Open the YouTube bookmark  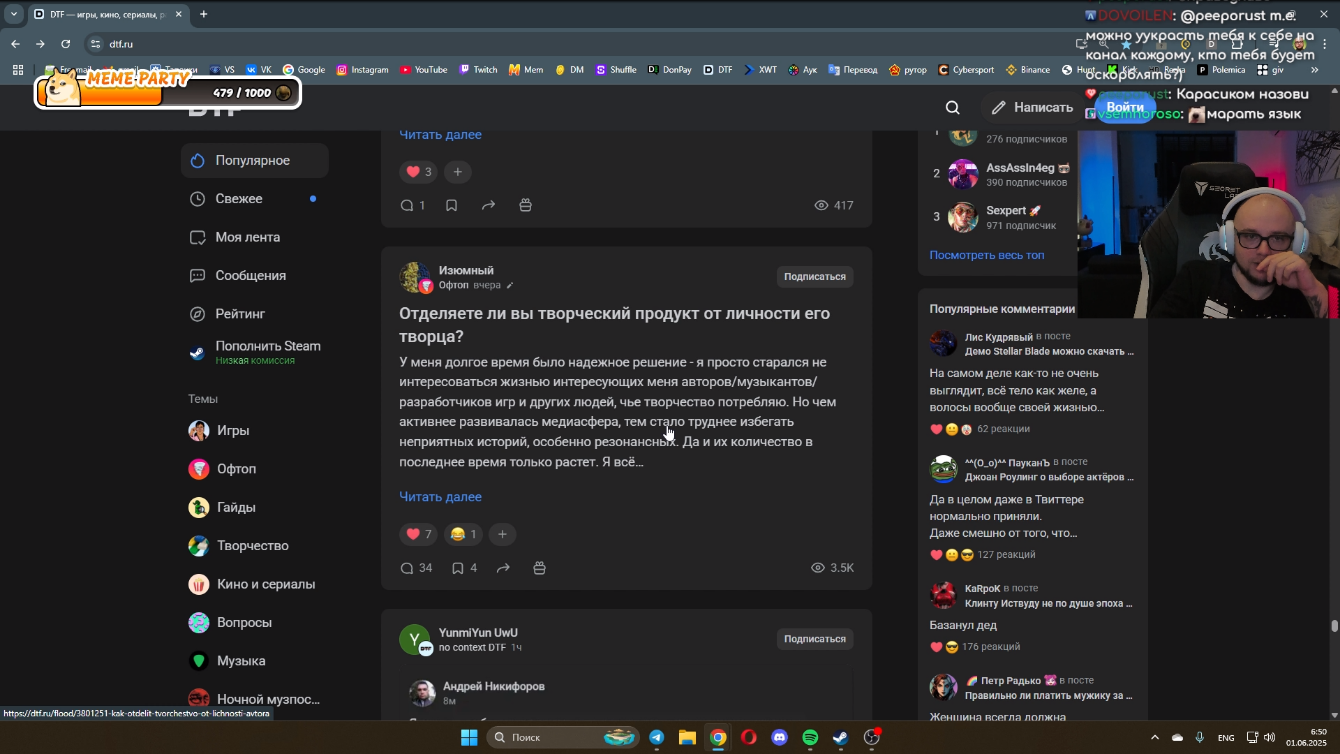click(x=423, y=70)
